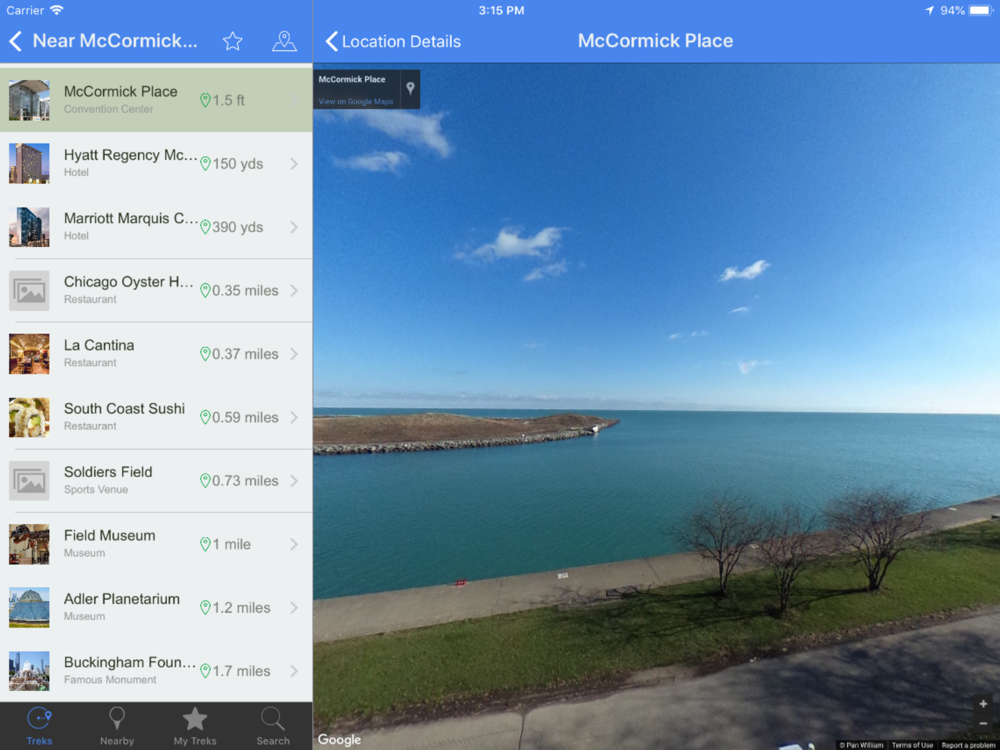Click location pin beside 0.37 miles

click(x=205, y=354)
